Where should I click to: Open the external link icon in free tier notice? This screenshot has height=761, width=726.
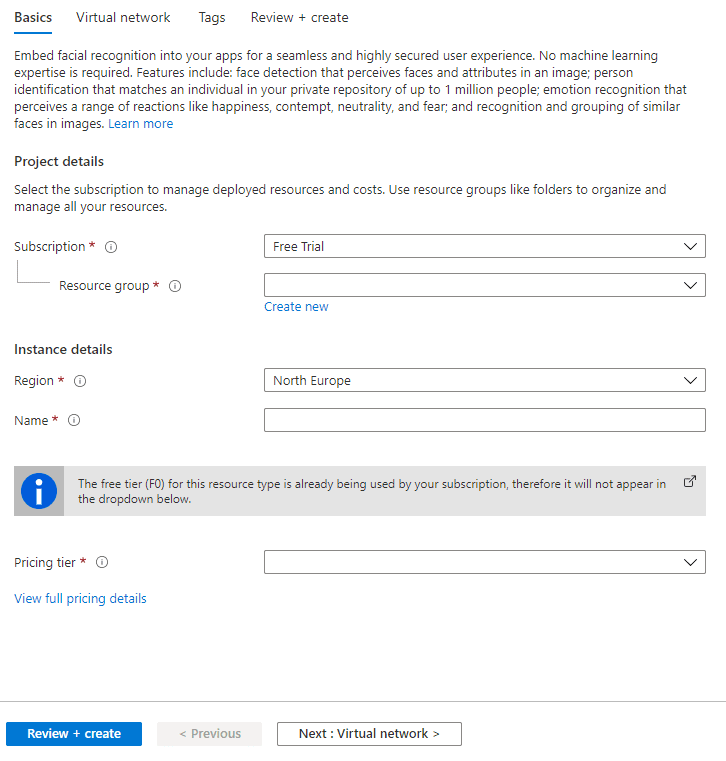pos(689,481)
